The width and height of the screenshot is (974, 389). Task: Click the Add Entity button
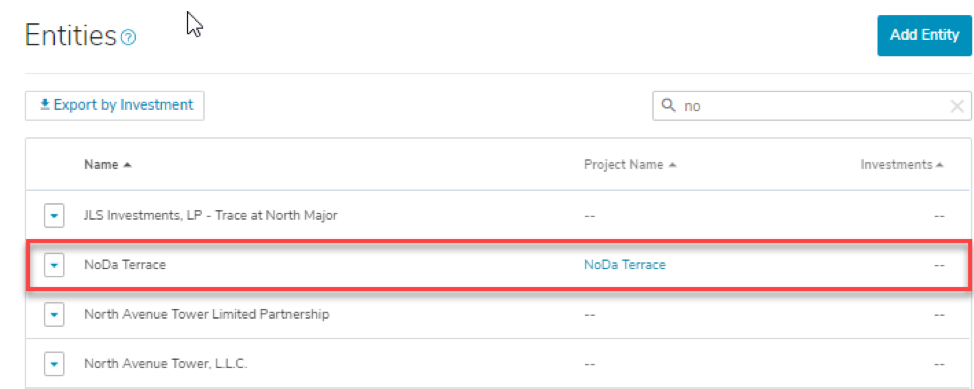tap(924, 35)
